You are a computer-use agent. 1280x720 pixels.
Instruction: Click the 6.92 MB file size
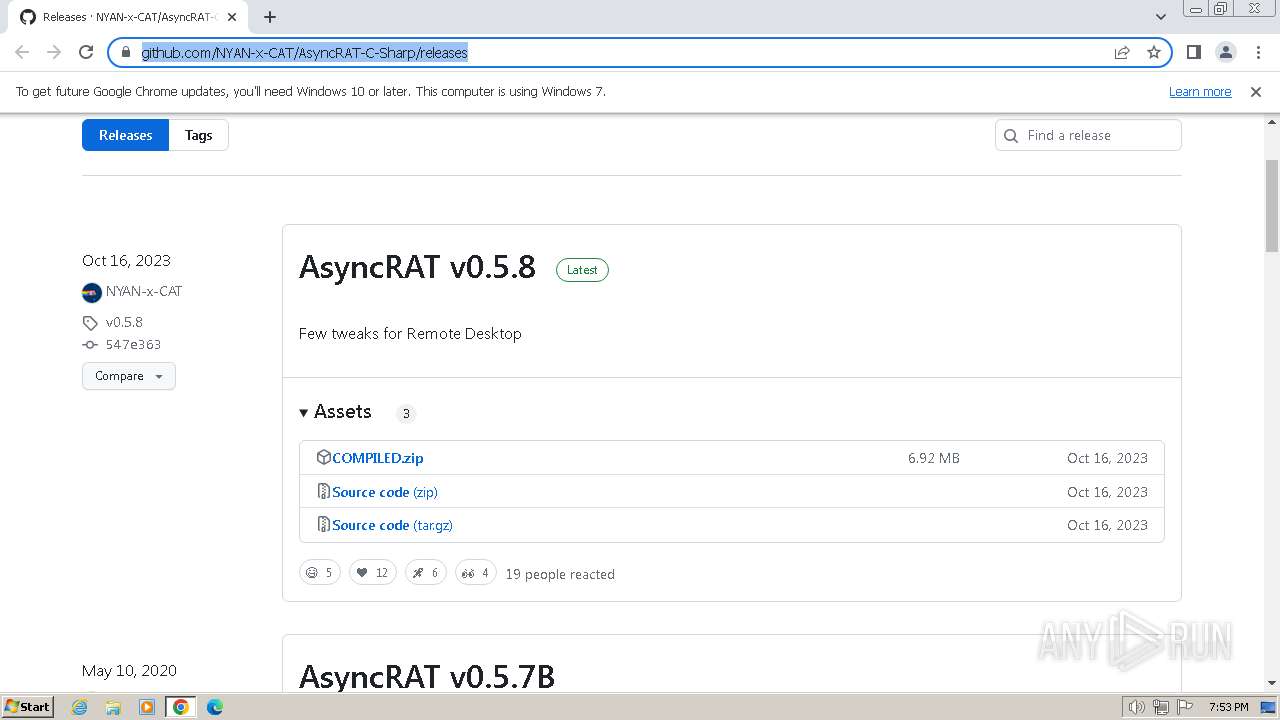click(934, 458)
